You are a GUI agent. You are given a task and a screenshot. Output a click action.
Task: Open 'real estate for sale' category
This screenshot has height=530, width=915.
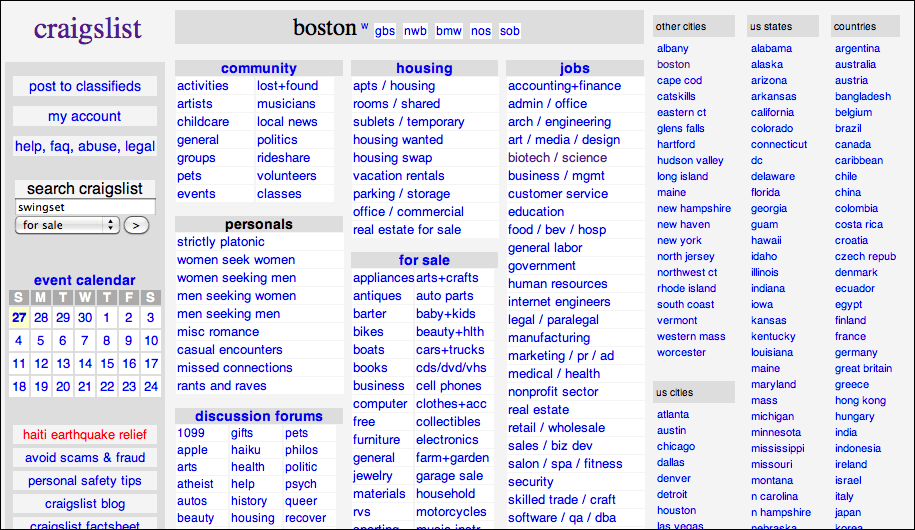(407, 230)
